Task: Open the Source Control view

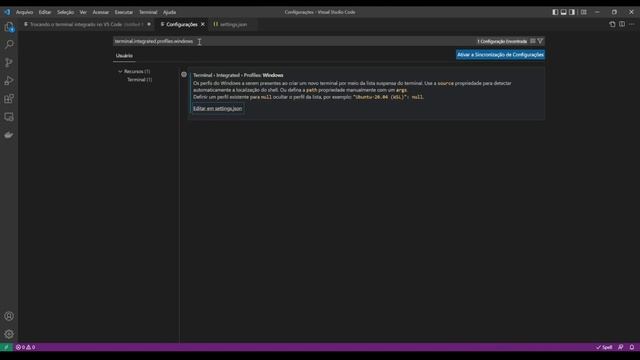Action: (x=9, y=62)
